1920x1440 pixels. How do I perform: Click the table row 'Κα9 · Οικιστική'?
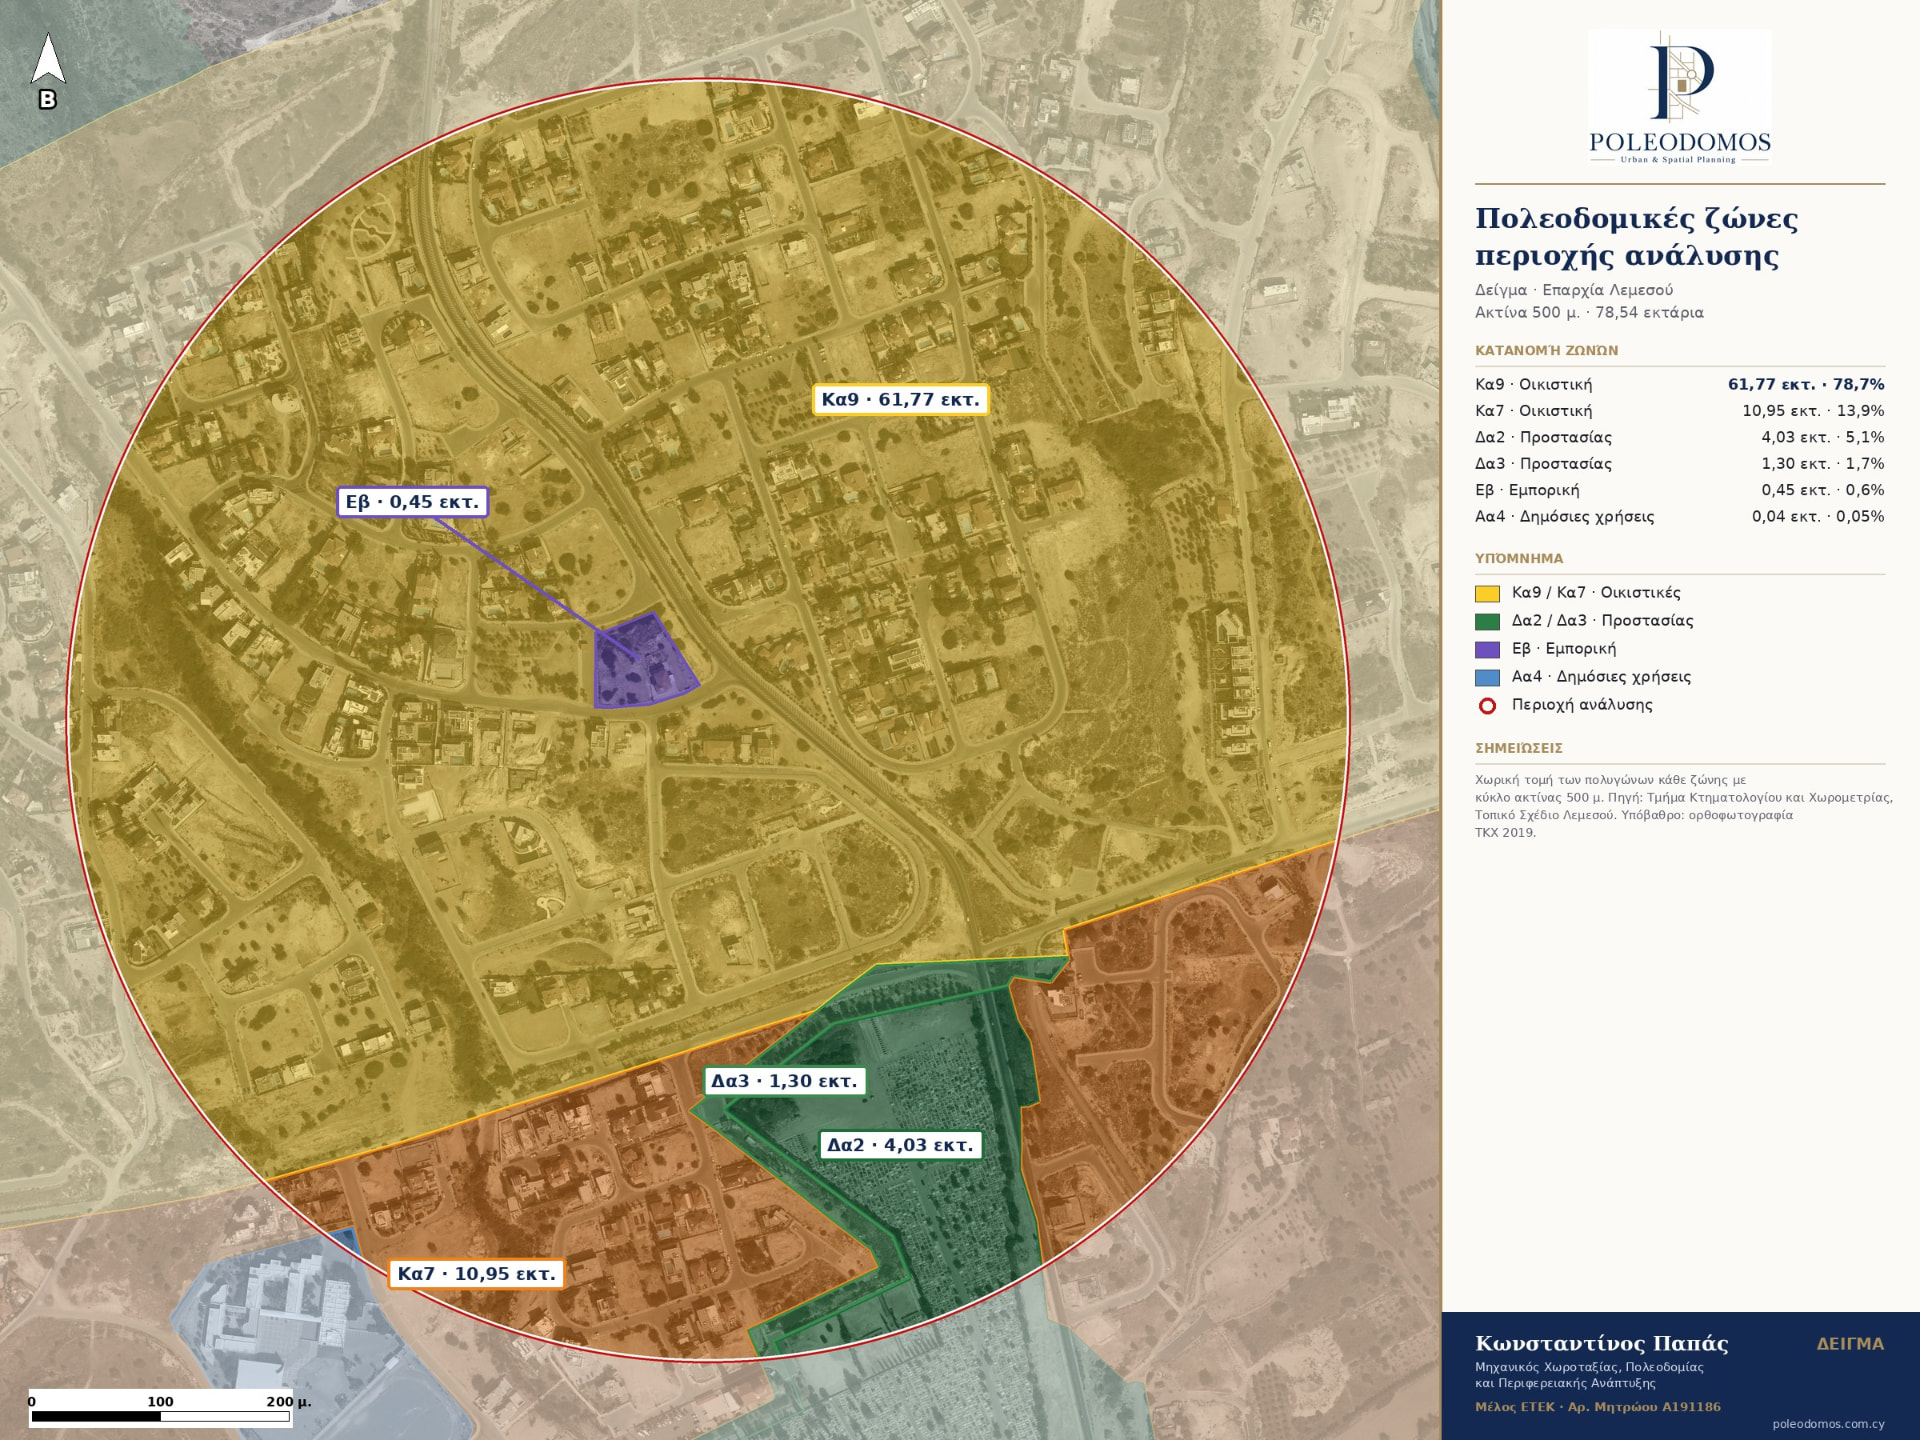pos(1680,385)
